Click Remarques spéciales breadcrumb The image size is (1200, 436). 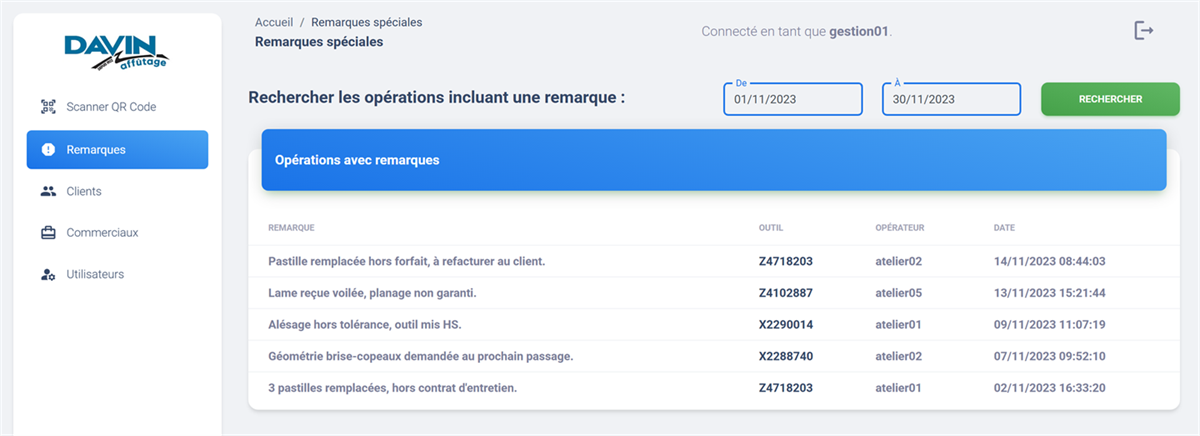click(366, 21)
